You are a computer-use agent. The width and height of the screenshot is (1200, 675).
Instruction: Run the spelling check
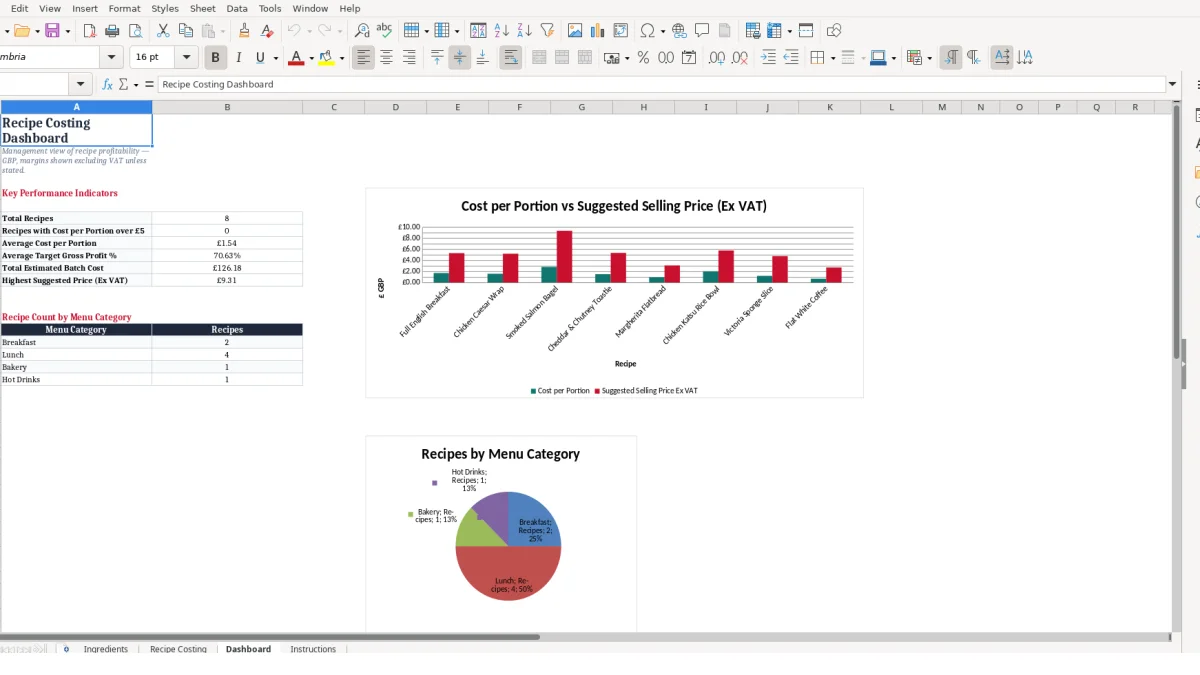[x=384, y=31]
